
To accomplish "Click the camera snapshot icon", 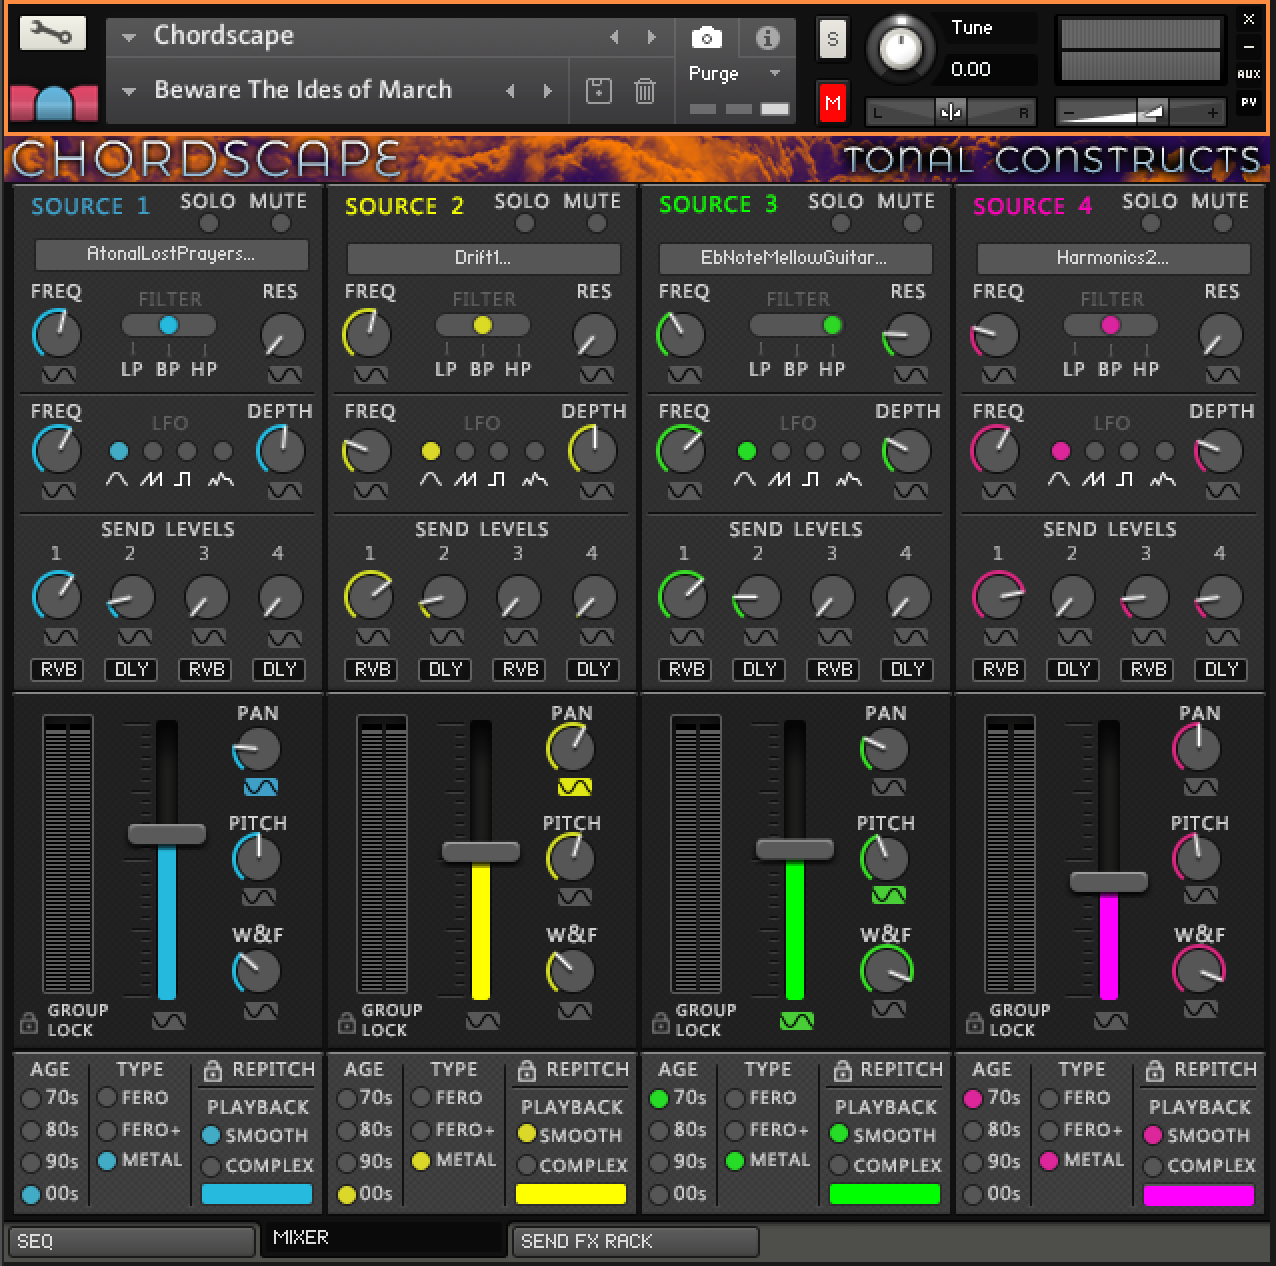I will [x=706, y=38].
